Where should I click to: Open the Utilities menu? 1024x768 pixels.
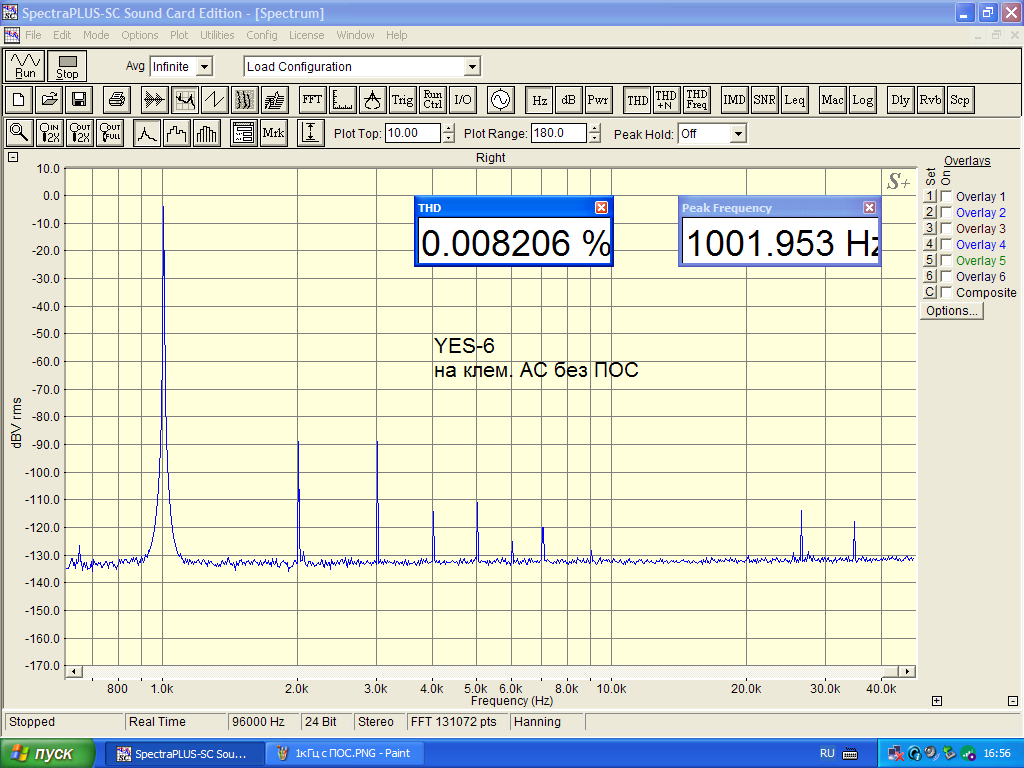pyautogui.click(x=217, y=35)
